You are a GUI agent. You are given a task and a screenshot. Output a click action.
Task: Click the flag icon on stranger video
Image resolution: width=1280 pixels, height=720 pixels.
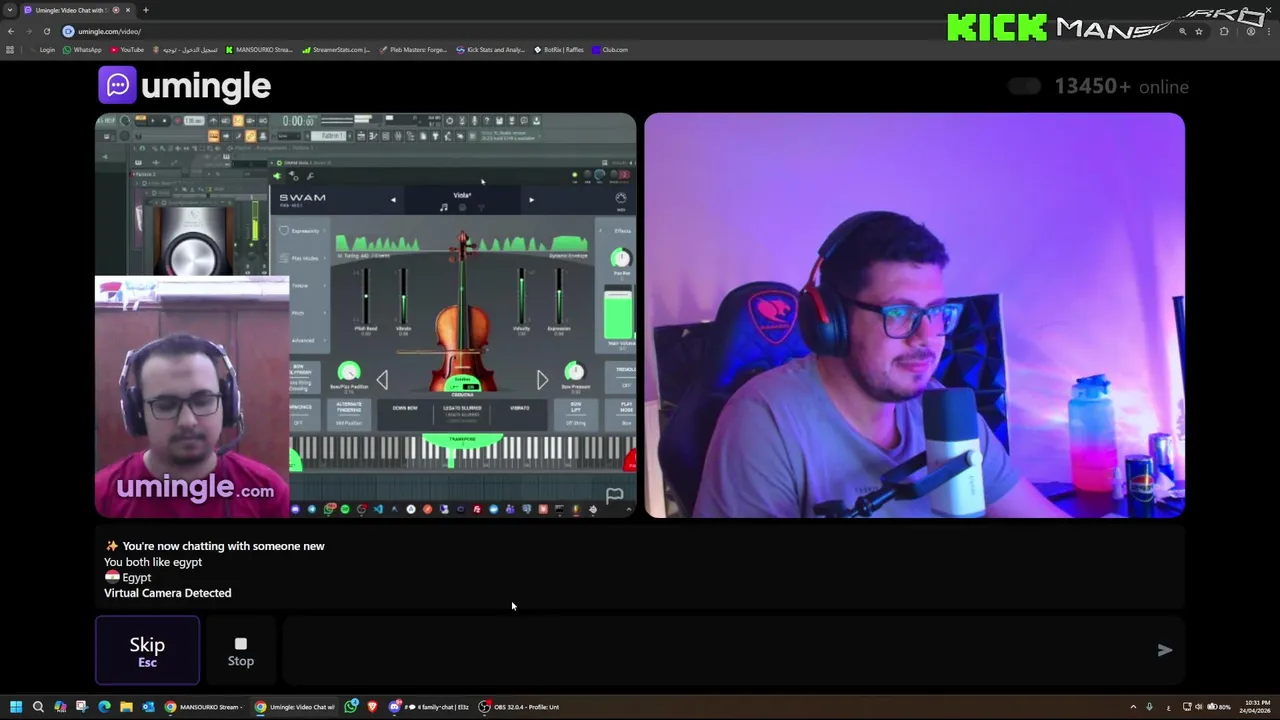[614, 495]
